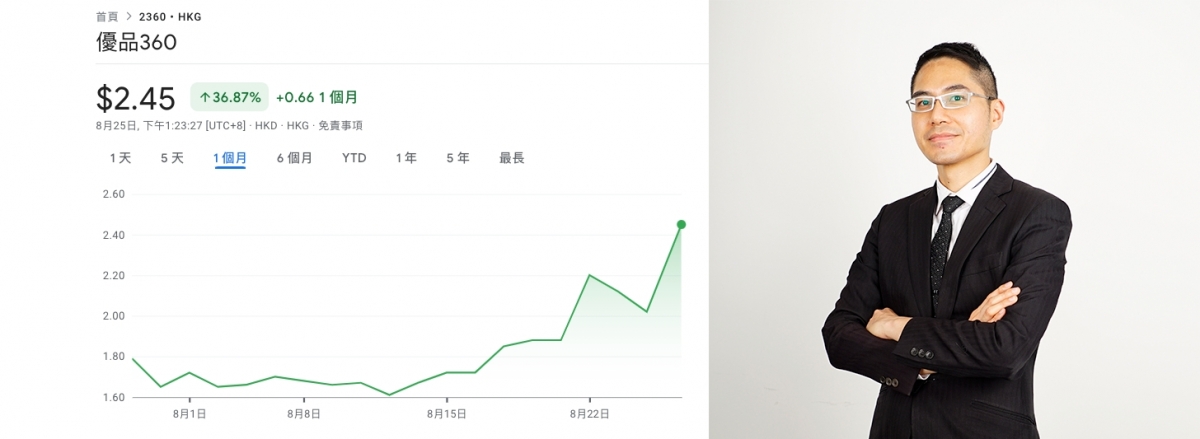Open the 2360 · HKG breadcrumb
Viewport: 1200px width, 439px height.
169,17
